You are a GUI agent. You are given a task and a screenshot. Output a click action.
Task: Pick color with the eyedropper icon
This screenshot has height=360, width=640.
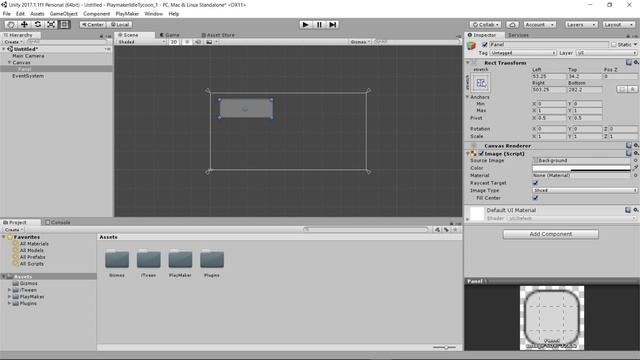pyautogui.click(x=636, y=168)
